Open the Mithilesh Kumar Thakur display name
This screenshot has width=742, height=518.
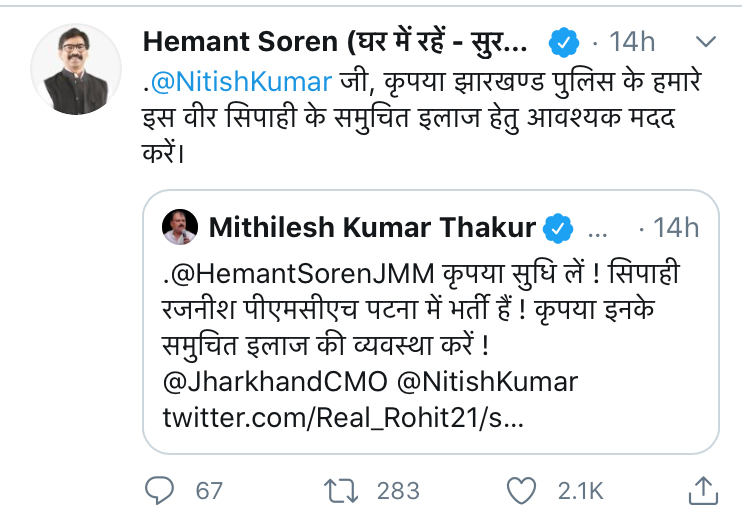(373, 229)
